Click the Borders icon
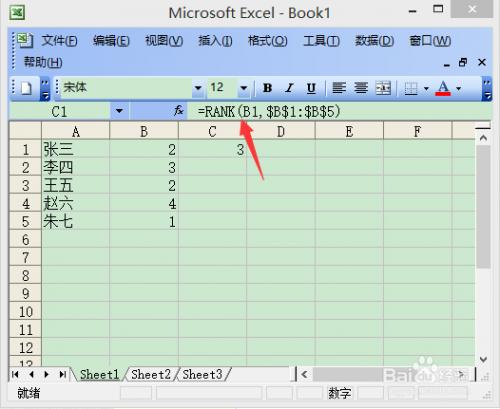 [411, 89]
